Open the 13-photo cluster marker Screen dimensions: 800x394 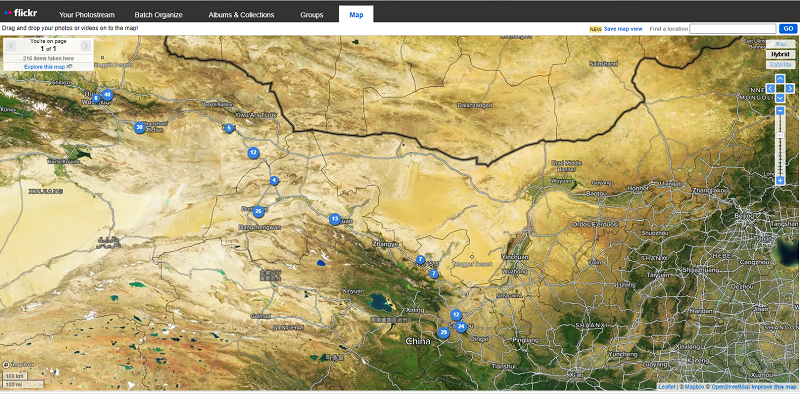(x=334, y=219)
